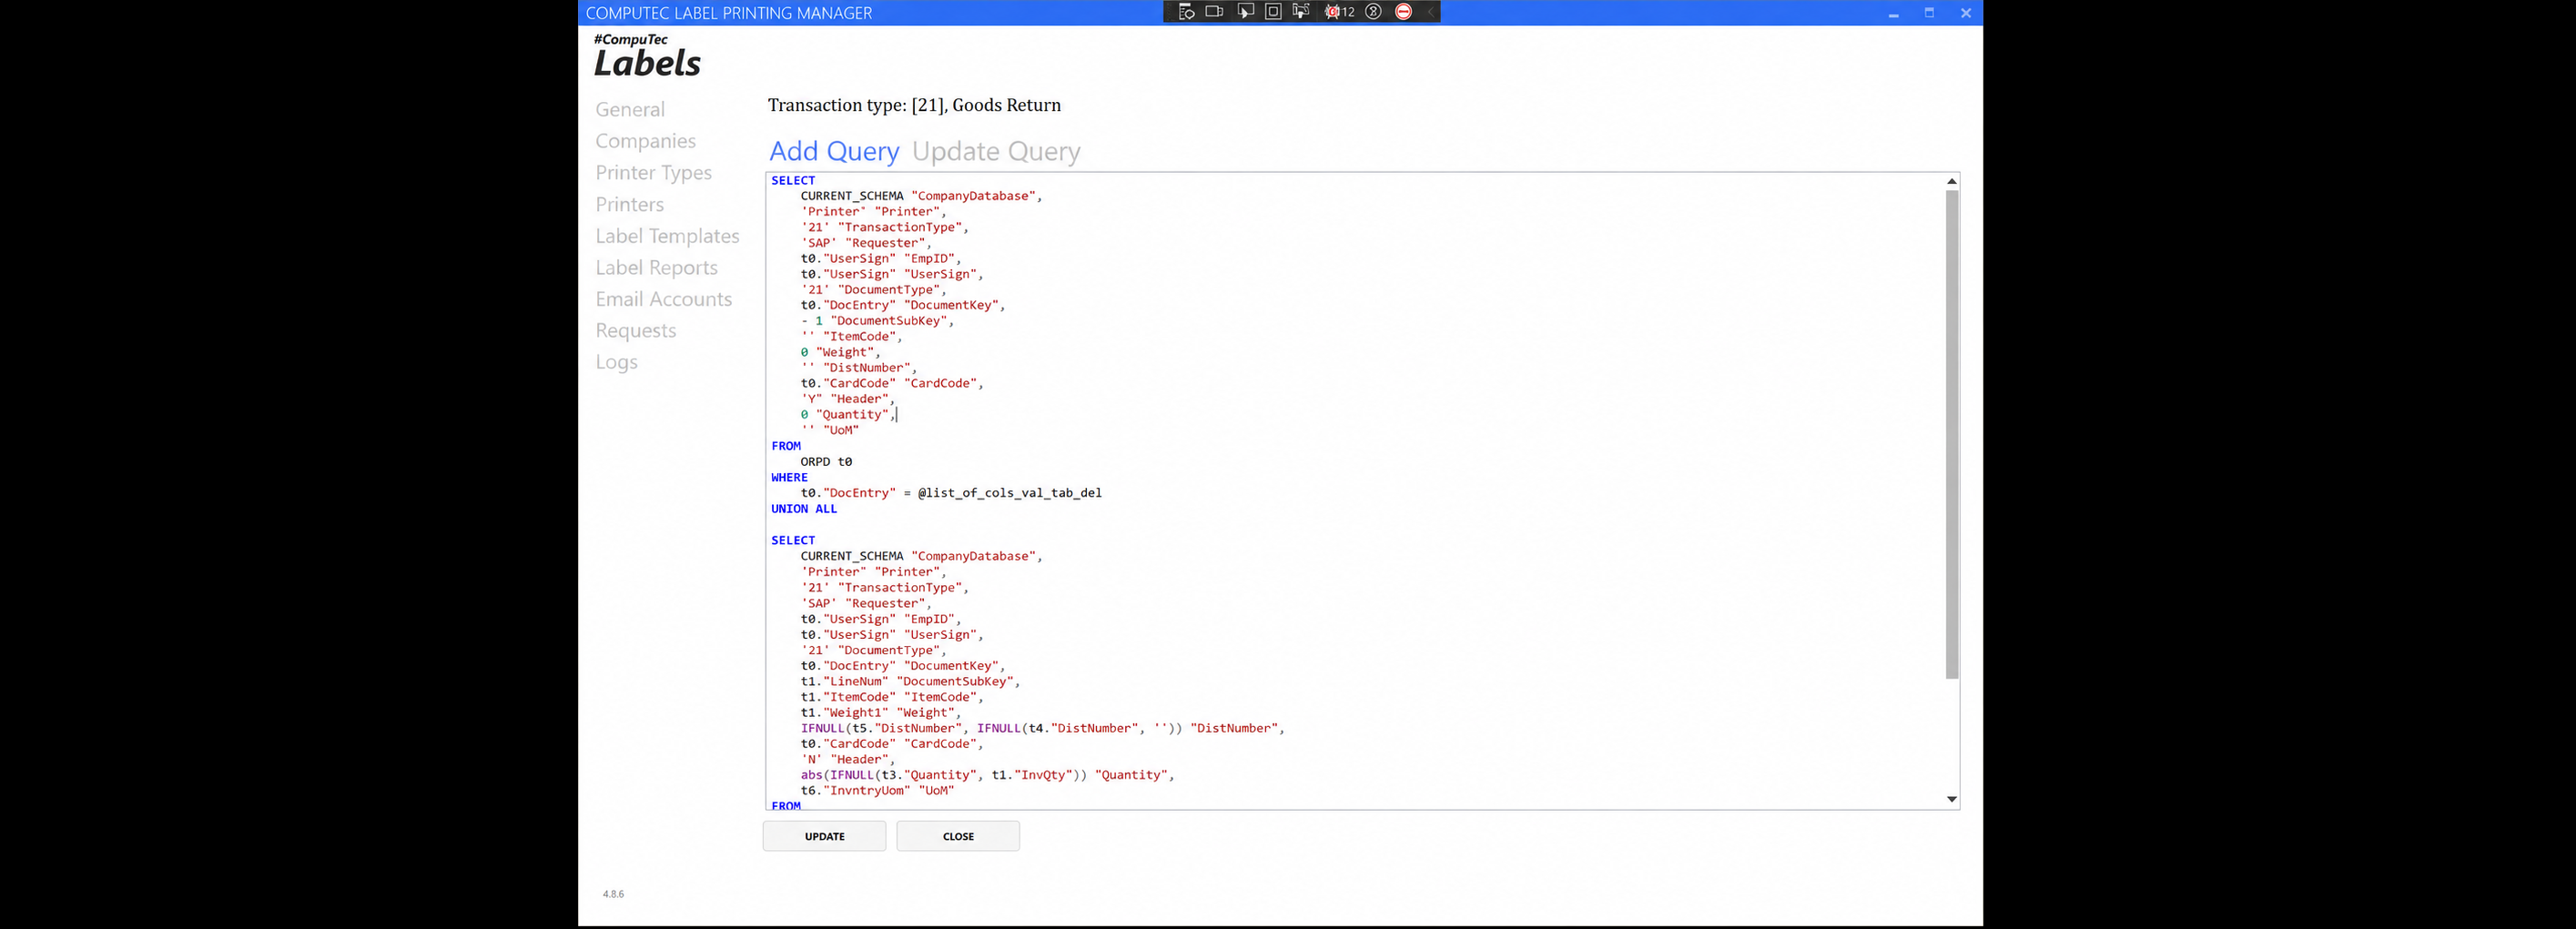Click the 'UNION ALL' keyword line

804,509
